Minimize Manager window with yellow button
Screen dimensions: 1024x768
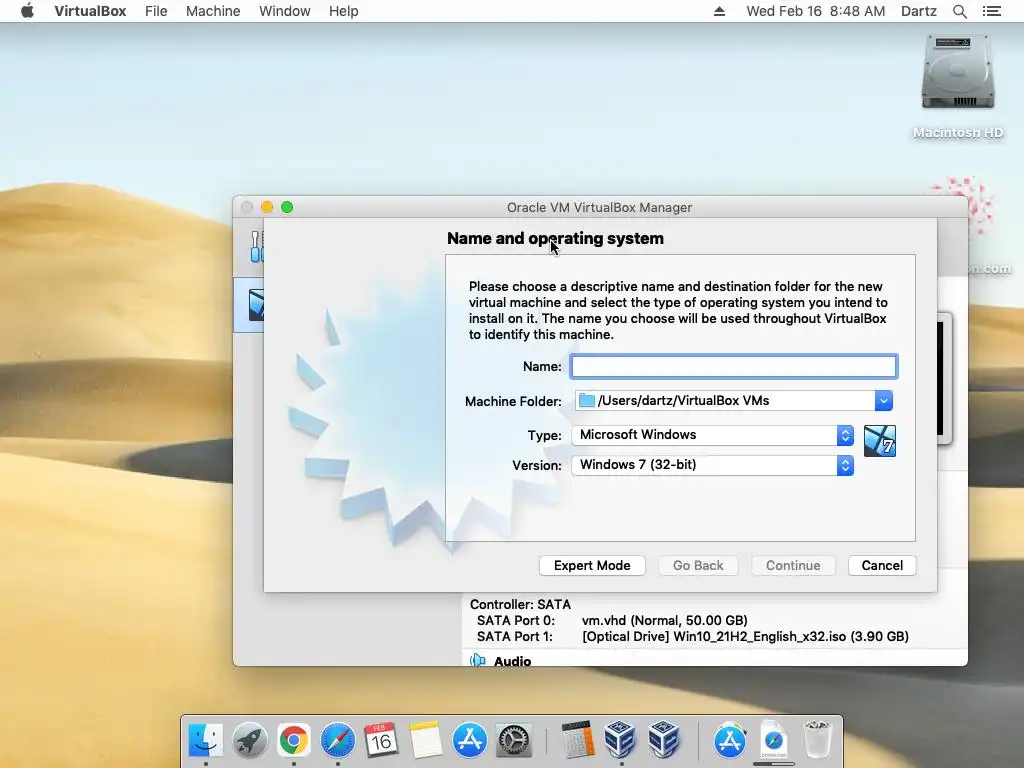[266, 207]
